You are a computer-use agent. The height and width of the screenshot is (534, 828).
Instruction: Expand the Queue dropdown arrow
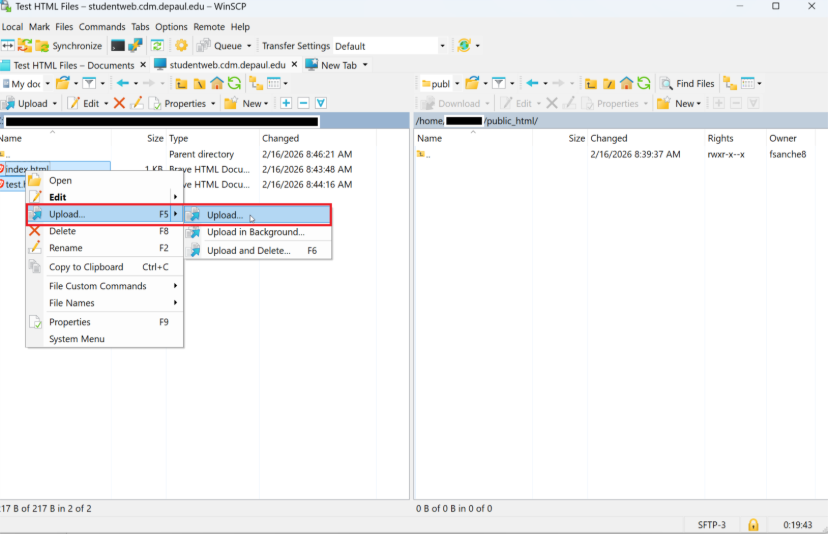point(249,46)
